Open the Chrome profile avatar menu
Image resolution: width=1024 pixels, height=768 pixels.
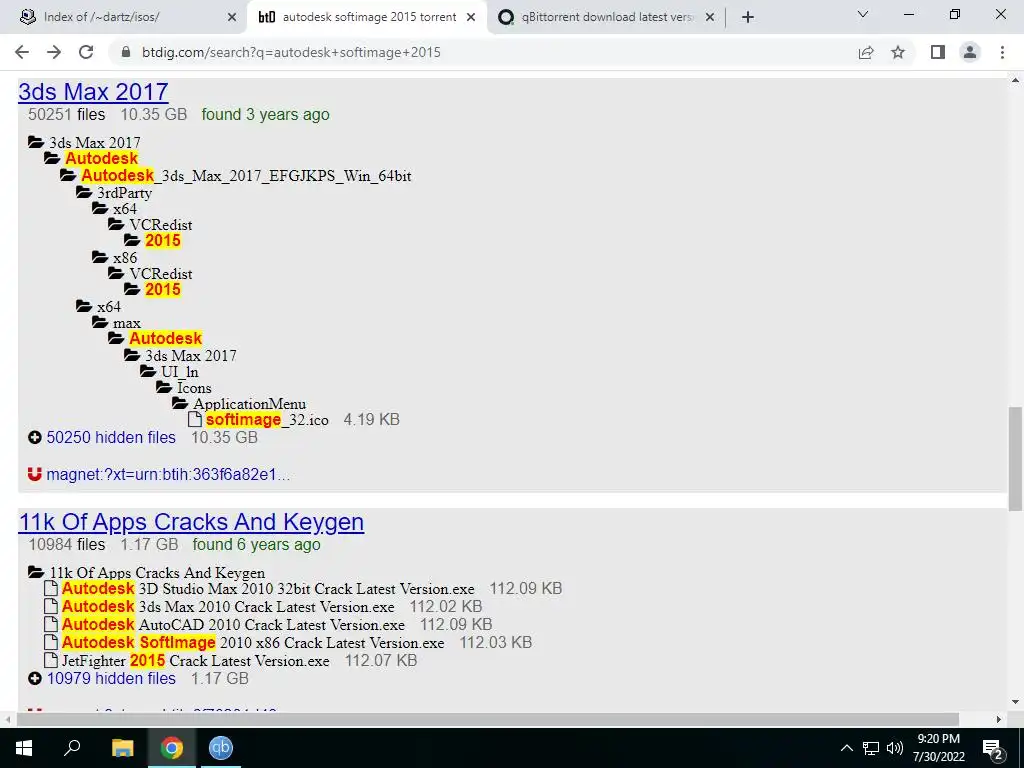coord(970,52)
